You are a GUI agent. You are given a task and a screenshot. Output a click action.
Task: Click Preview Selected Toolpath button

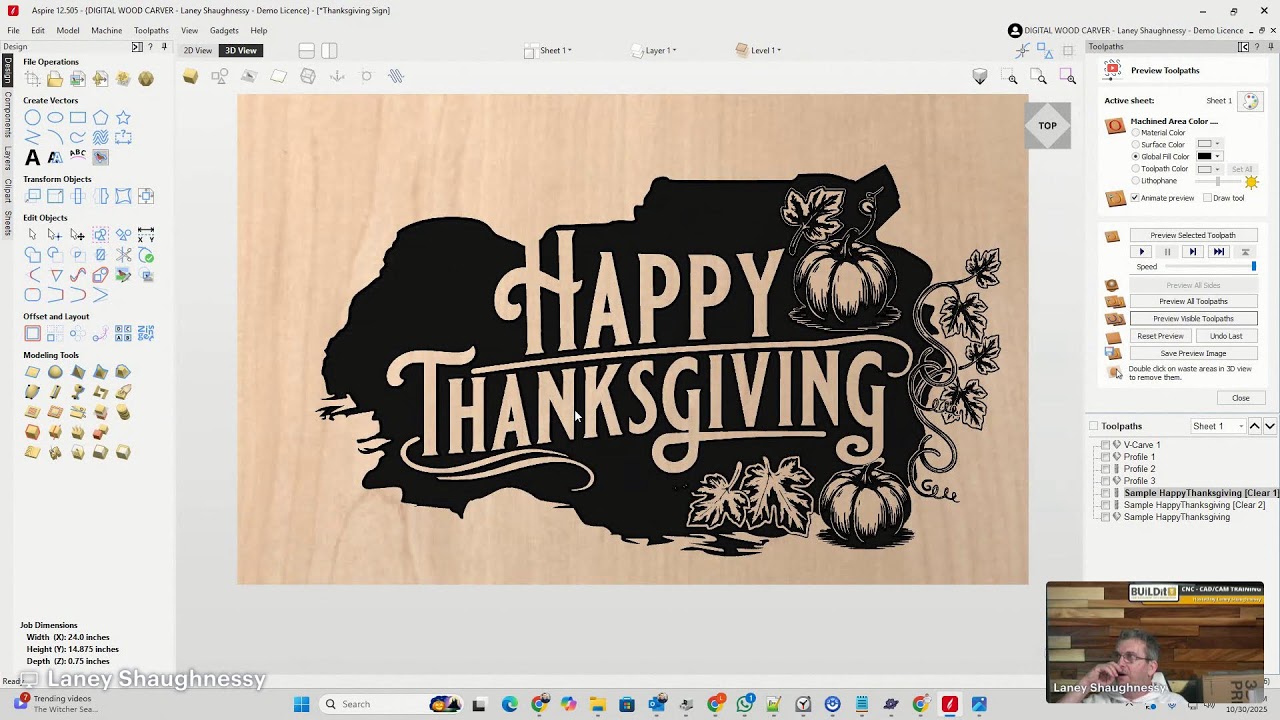pyautogui.click(x=1193, y=235)
